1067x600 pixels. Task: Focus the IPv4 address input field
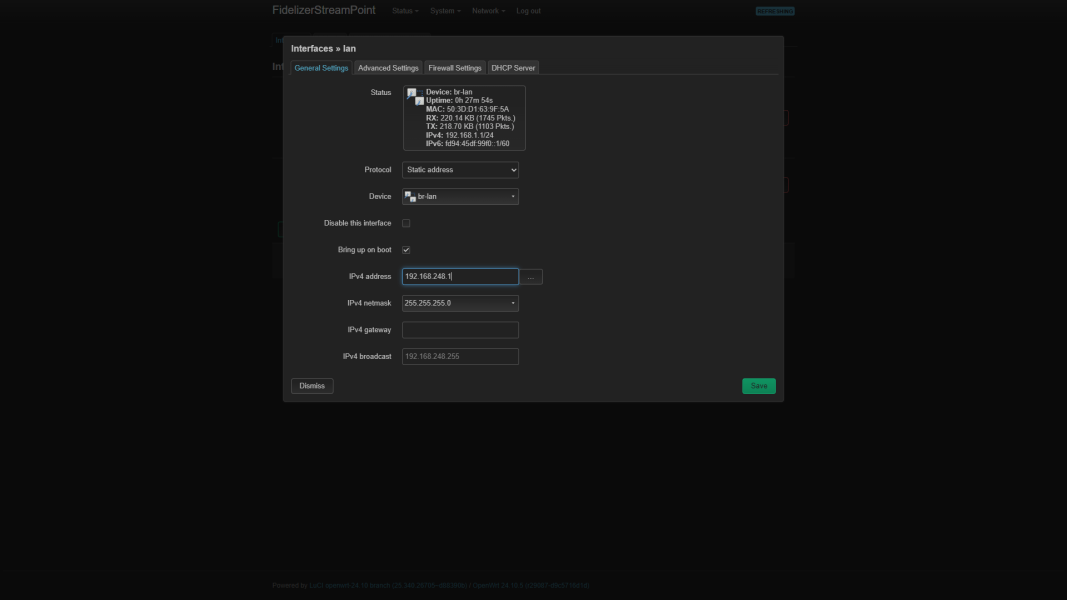[x=460, y=276]
